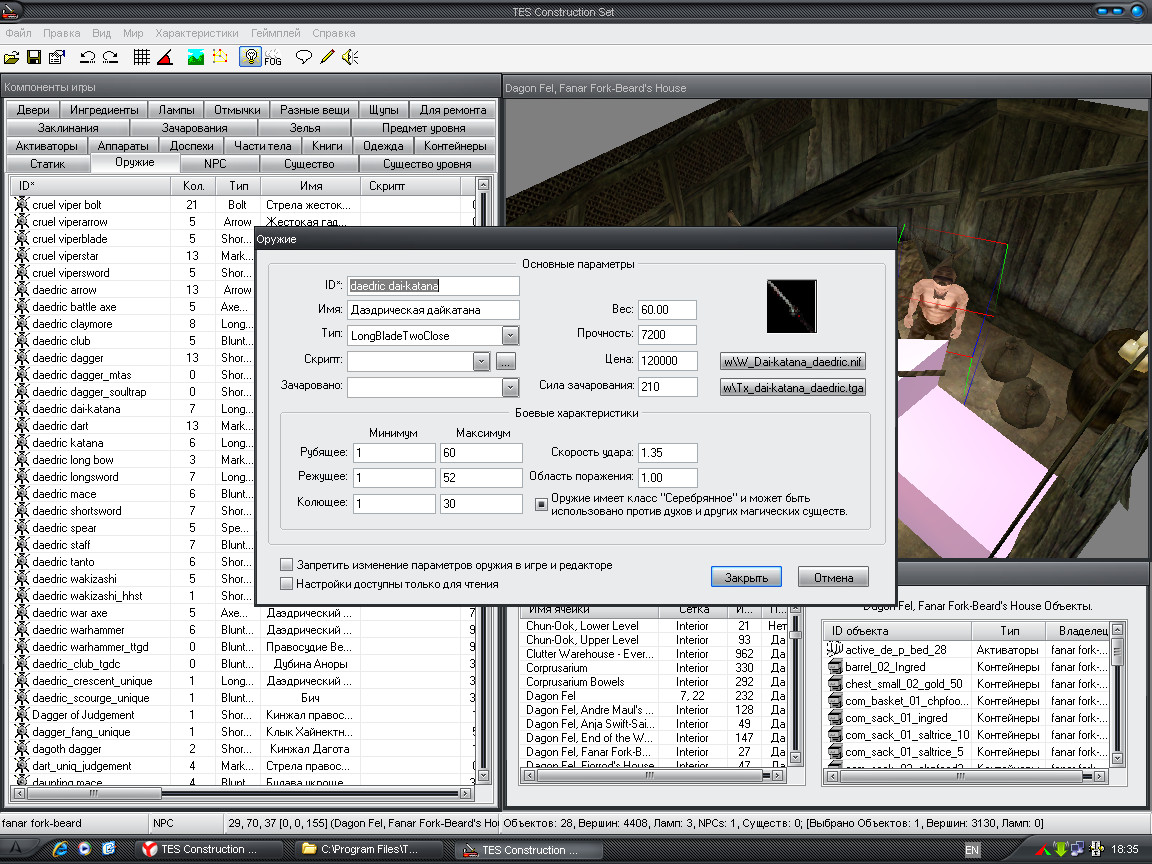This screenshot has height=864, width=1152.
Task: Toggle the FOG toolbar icon
Action: click(x=273, y=57)
